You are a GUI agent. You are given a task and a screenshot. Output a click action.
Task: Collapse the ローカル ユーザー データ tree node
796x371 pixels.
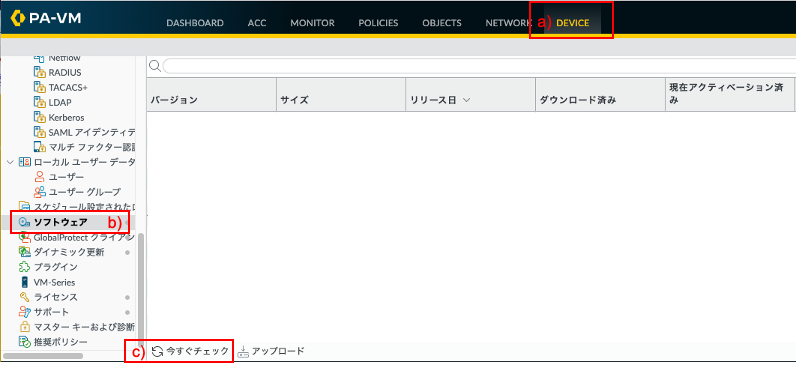click(x=10, y=162)
